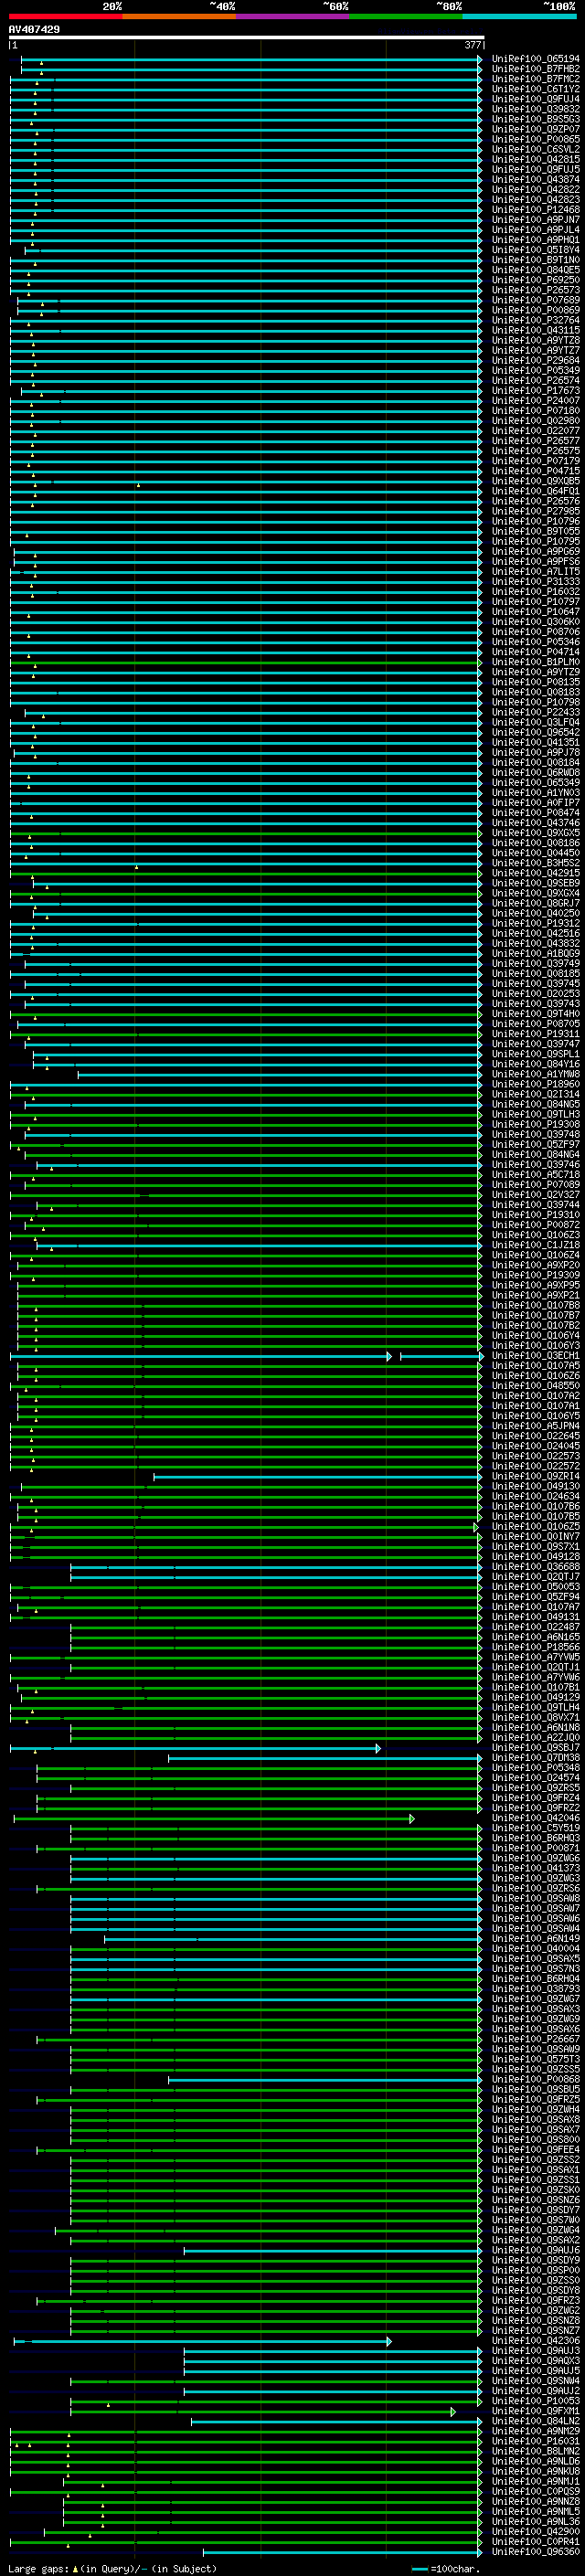Click the purple ~60% identity legend segment

pyautogui.click(x=292, y=16)
